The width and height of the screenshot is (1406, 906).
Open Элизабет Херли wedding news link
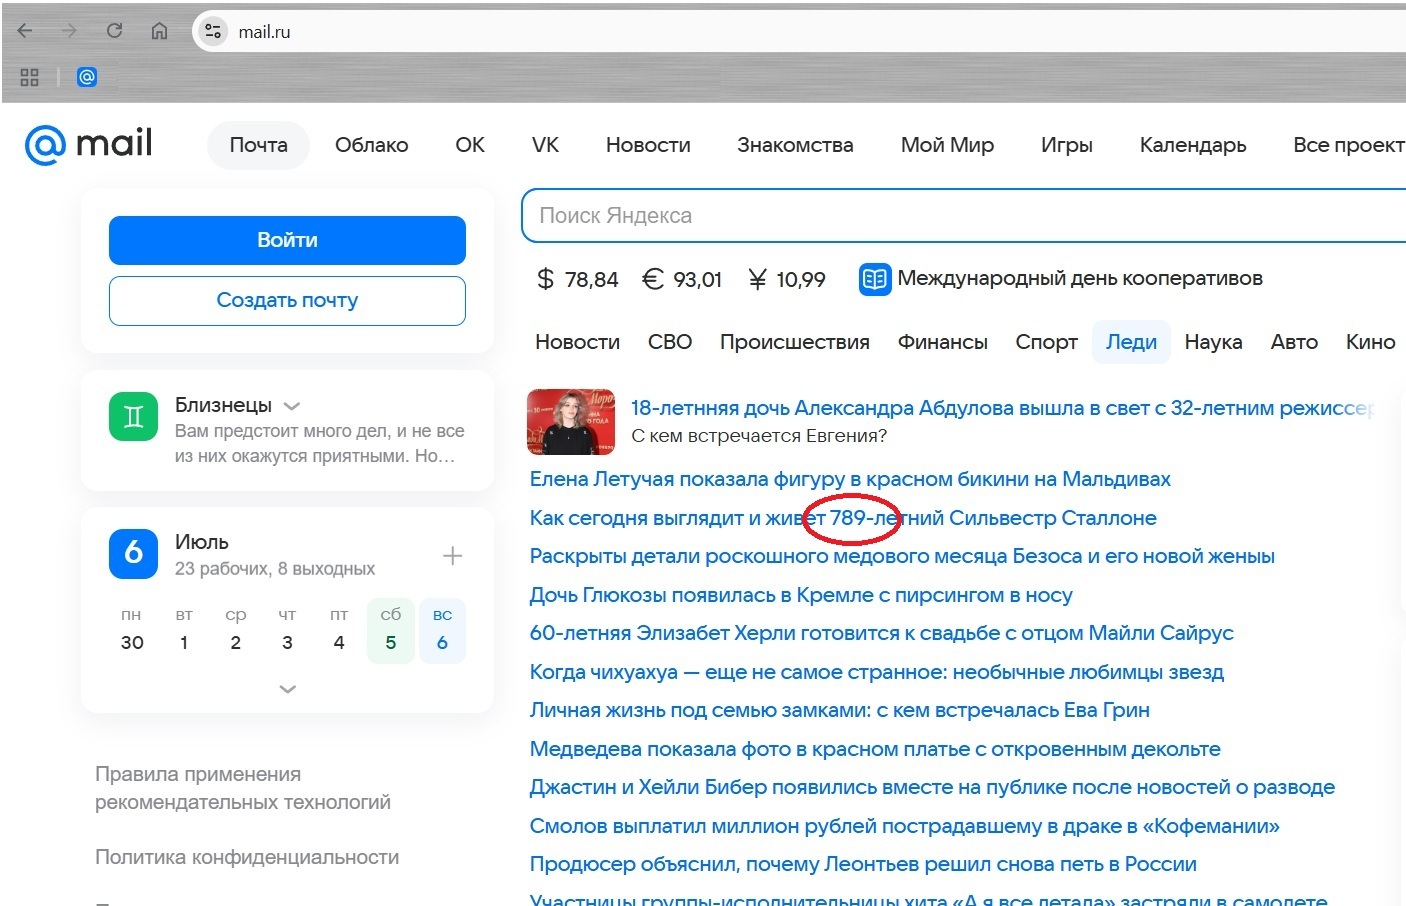tap(881, 633)
